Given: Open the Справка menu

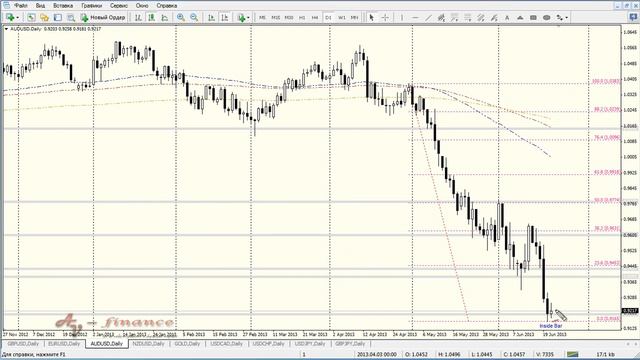Looking at the screenshot, I should click(167, 6).
